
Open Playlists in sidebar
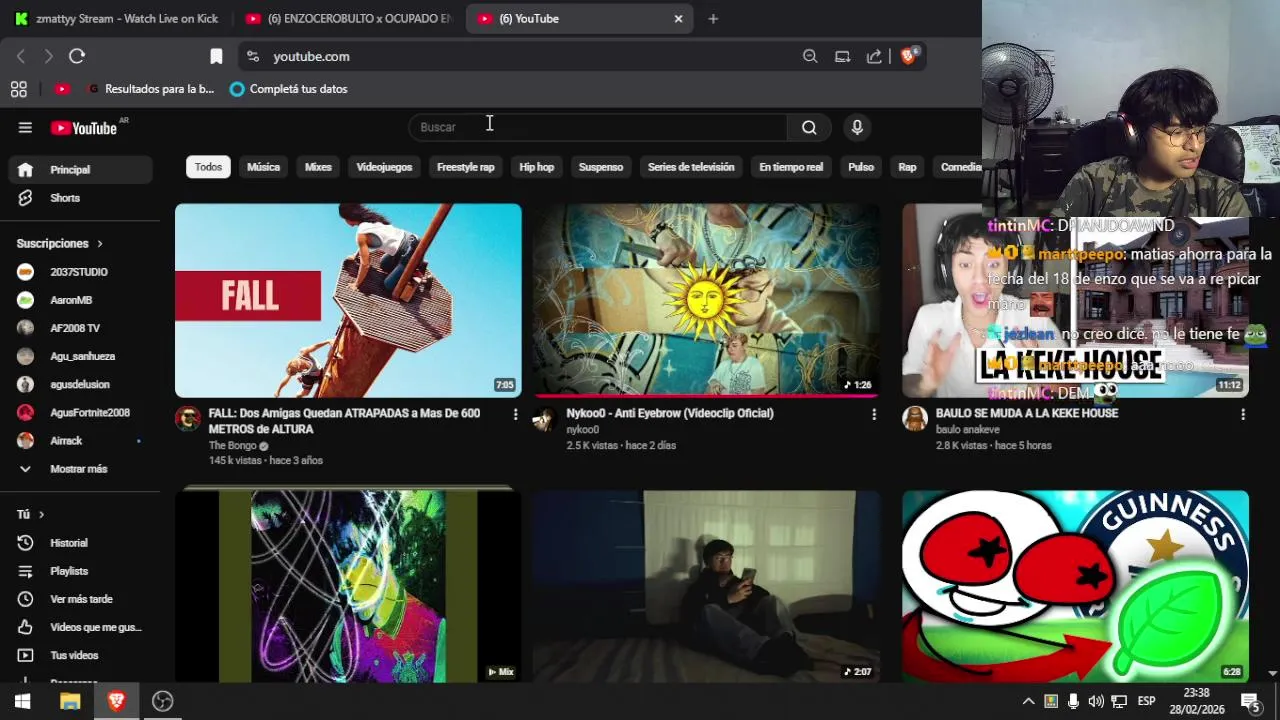[x=80, y=571]
